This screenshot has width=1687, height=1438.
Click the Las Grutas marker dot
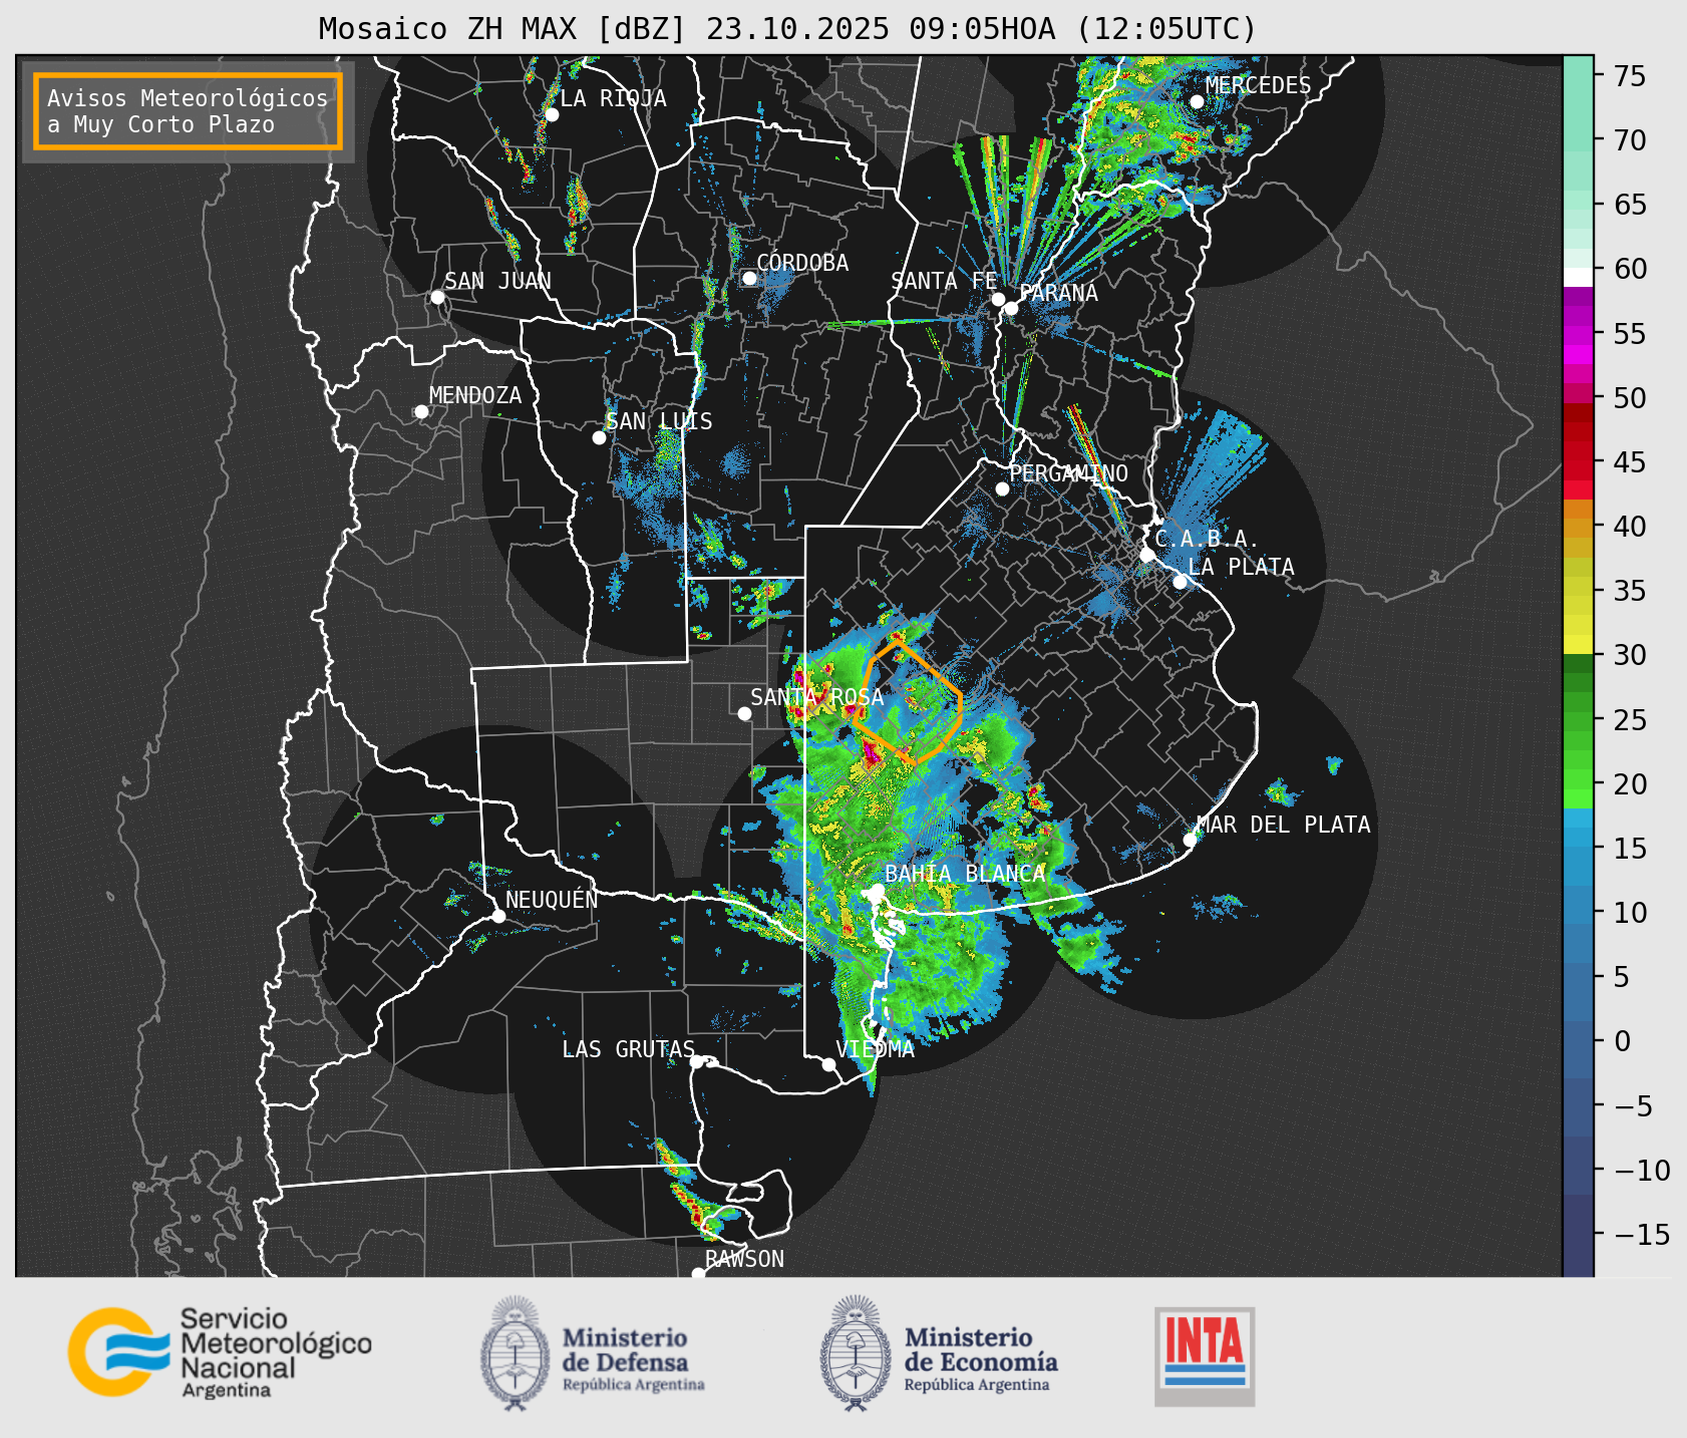pos(697,1061)
